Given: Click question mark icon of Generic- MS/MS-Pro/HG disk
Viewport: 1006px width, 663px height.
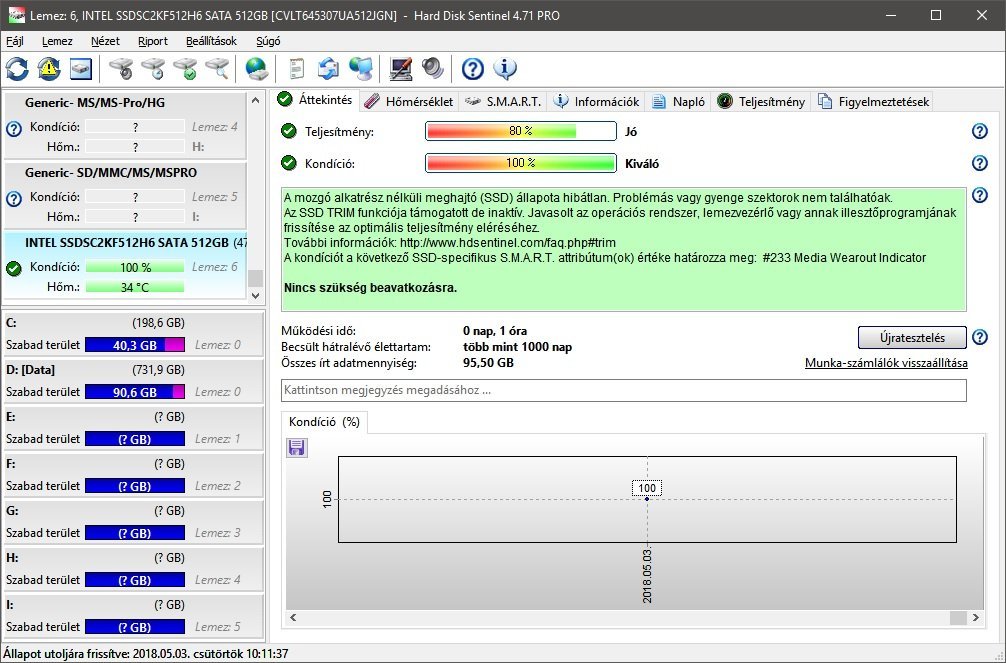Looking at the screenshot, I should pyautogui.click(x=13, y=129).
